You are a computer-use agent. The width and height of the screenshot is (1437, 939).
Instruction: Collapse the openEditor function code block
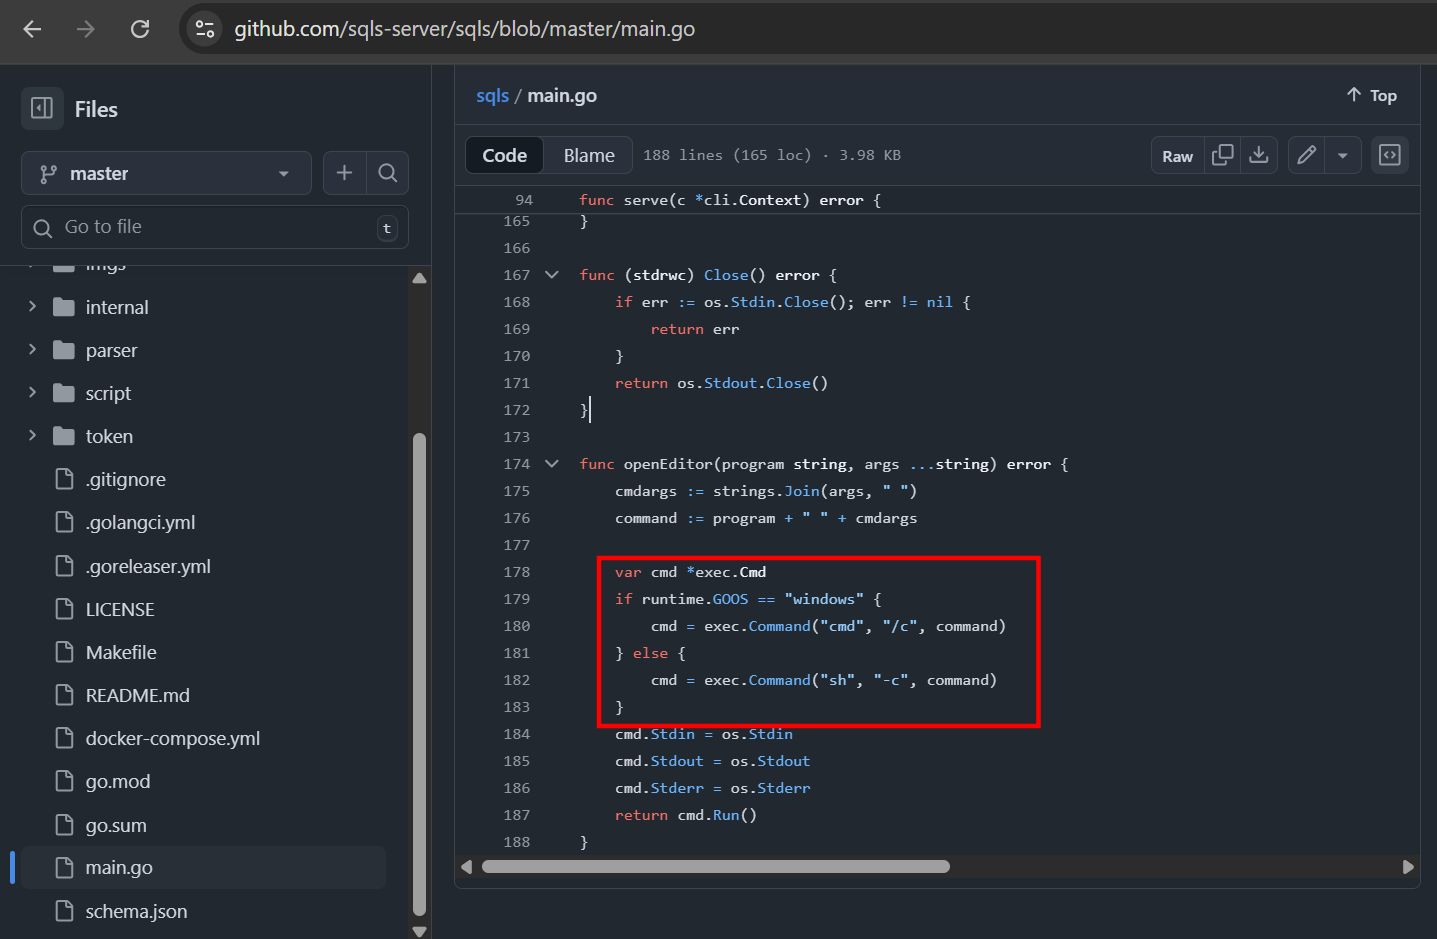pos(553,463)
